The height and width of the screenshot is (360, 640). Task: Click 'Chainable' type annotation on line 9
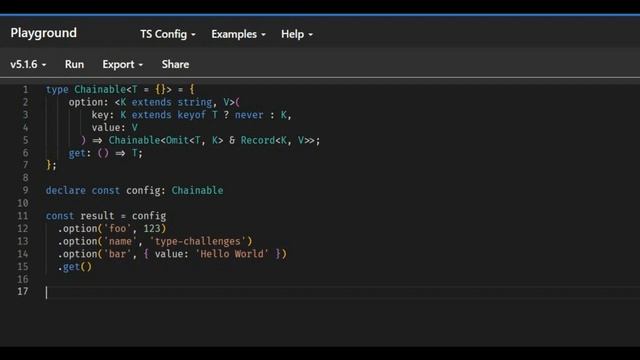click(x=197, y=191)
